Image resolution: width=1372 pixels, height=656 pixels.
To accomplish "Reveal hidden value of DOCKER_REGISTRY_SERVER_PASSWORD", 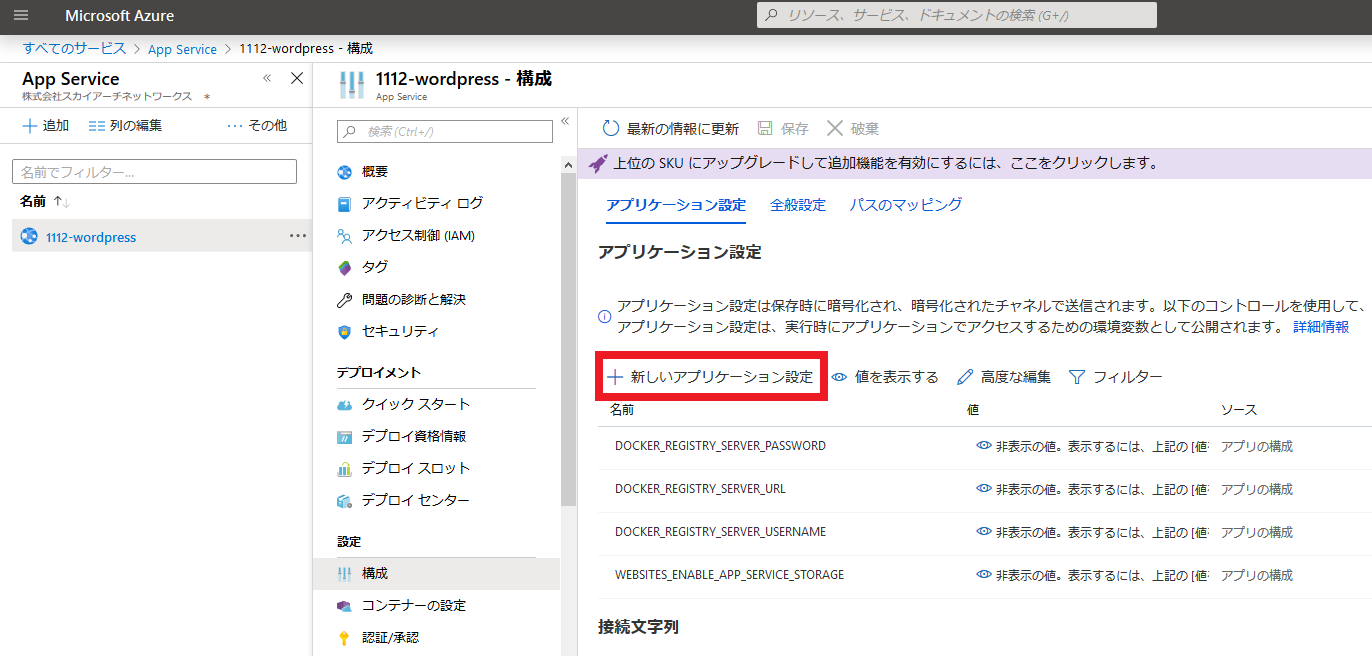I will pyautogui.click(x=984, y=446).
